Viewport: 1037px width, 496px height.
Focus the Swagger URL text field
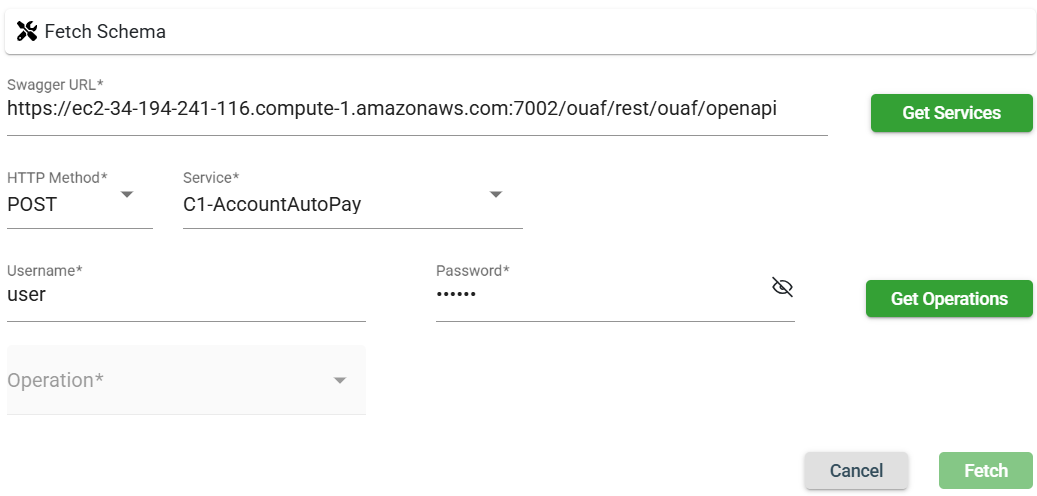coord(416,112)
